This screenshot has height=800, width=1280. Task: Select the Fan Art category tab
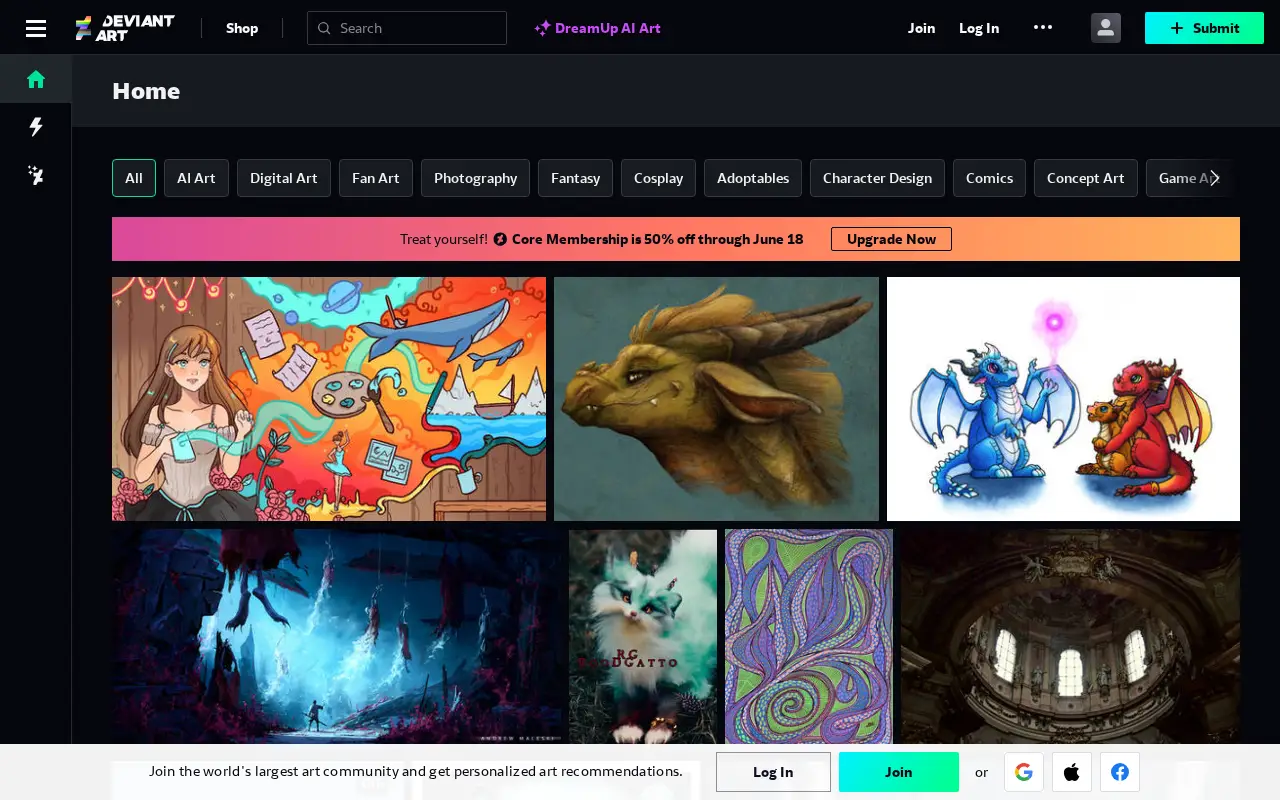[376, 178]
